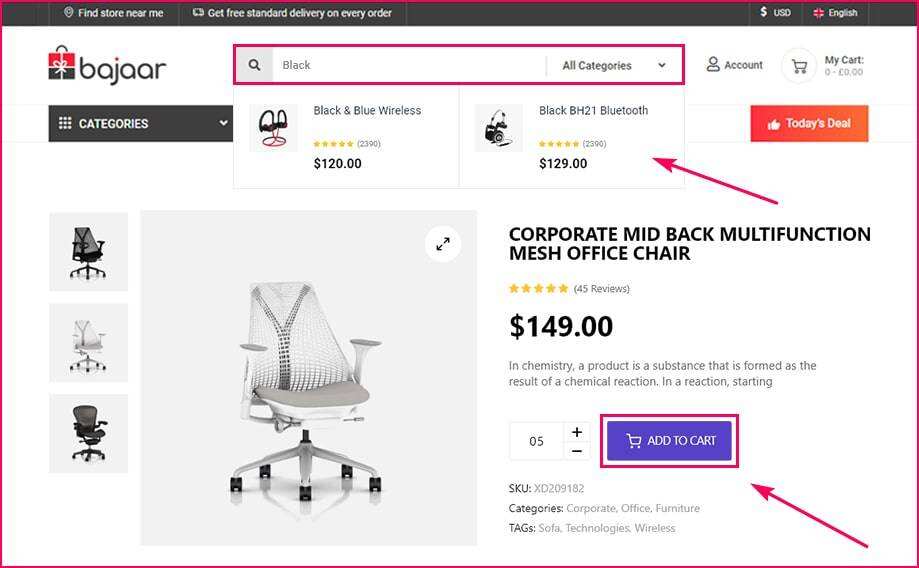Click the Today's Deal button
The height and width of the screenshot is (568, 919).
(x=809, y=124)
